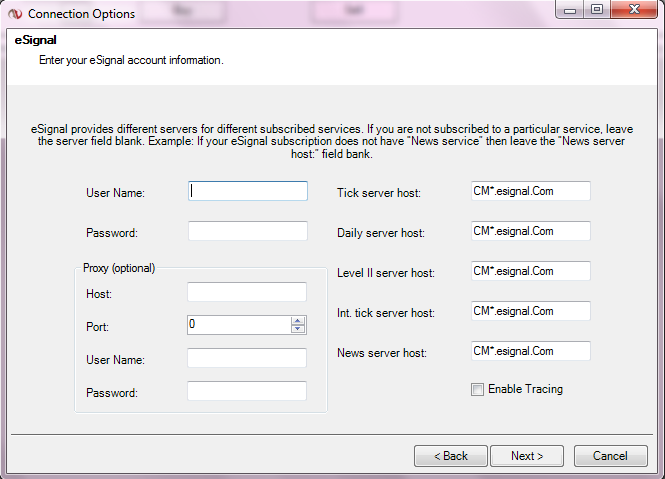Decrease the proxy Port value with down arrow
Screen dimensions: 665x479
pyautogui.click(x=298, y=329)
